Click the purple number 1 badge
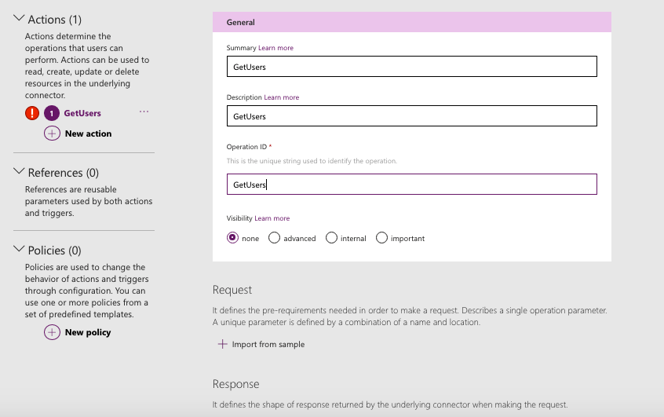 tap(51, 113)
